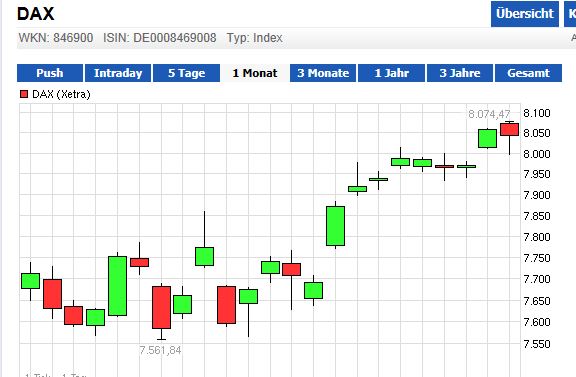Show the 5 Tage chart
The width and height of the screenshot is (576, 377).
click(187, 73)
